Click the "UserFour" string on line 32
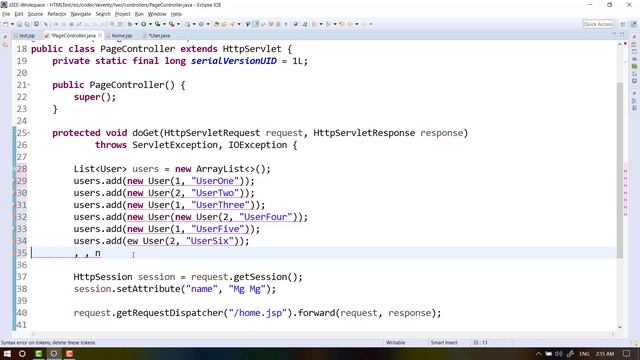640x360 pixels. click(x=266, y=217)
